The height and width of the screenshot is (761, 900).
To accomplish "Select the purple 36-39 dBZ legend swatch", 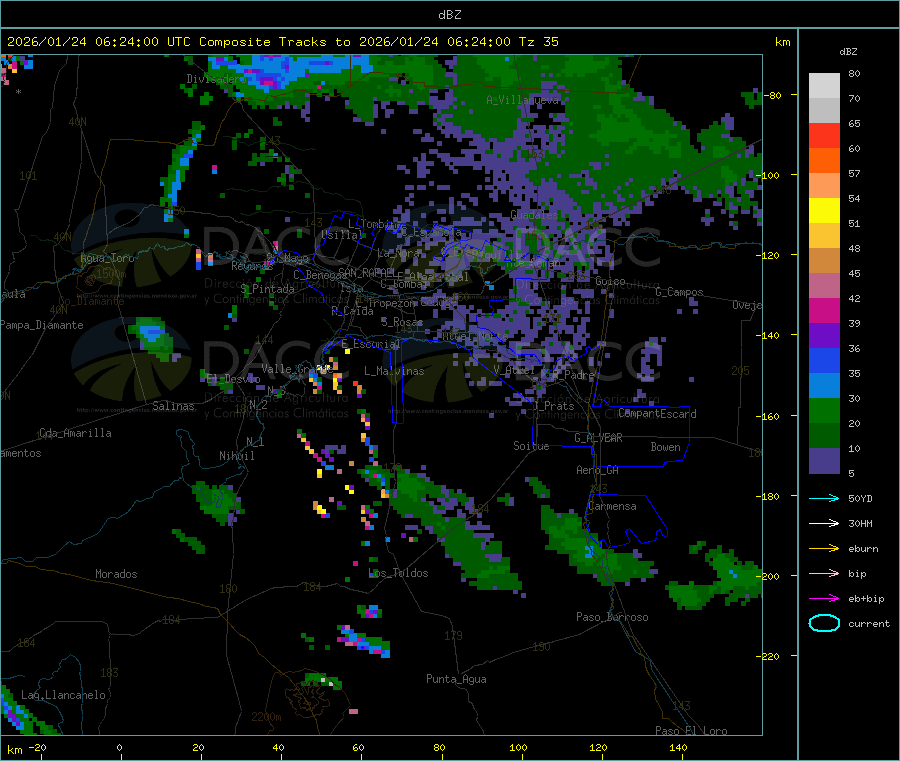I will [x=824, y=336].
